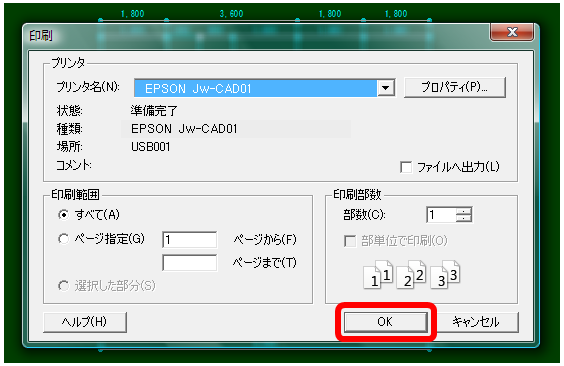Decrease copies with the down spinner arrow
The height and width of the screenshot is (366, 564).
(x=464, y=218)
